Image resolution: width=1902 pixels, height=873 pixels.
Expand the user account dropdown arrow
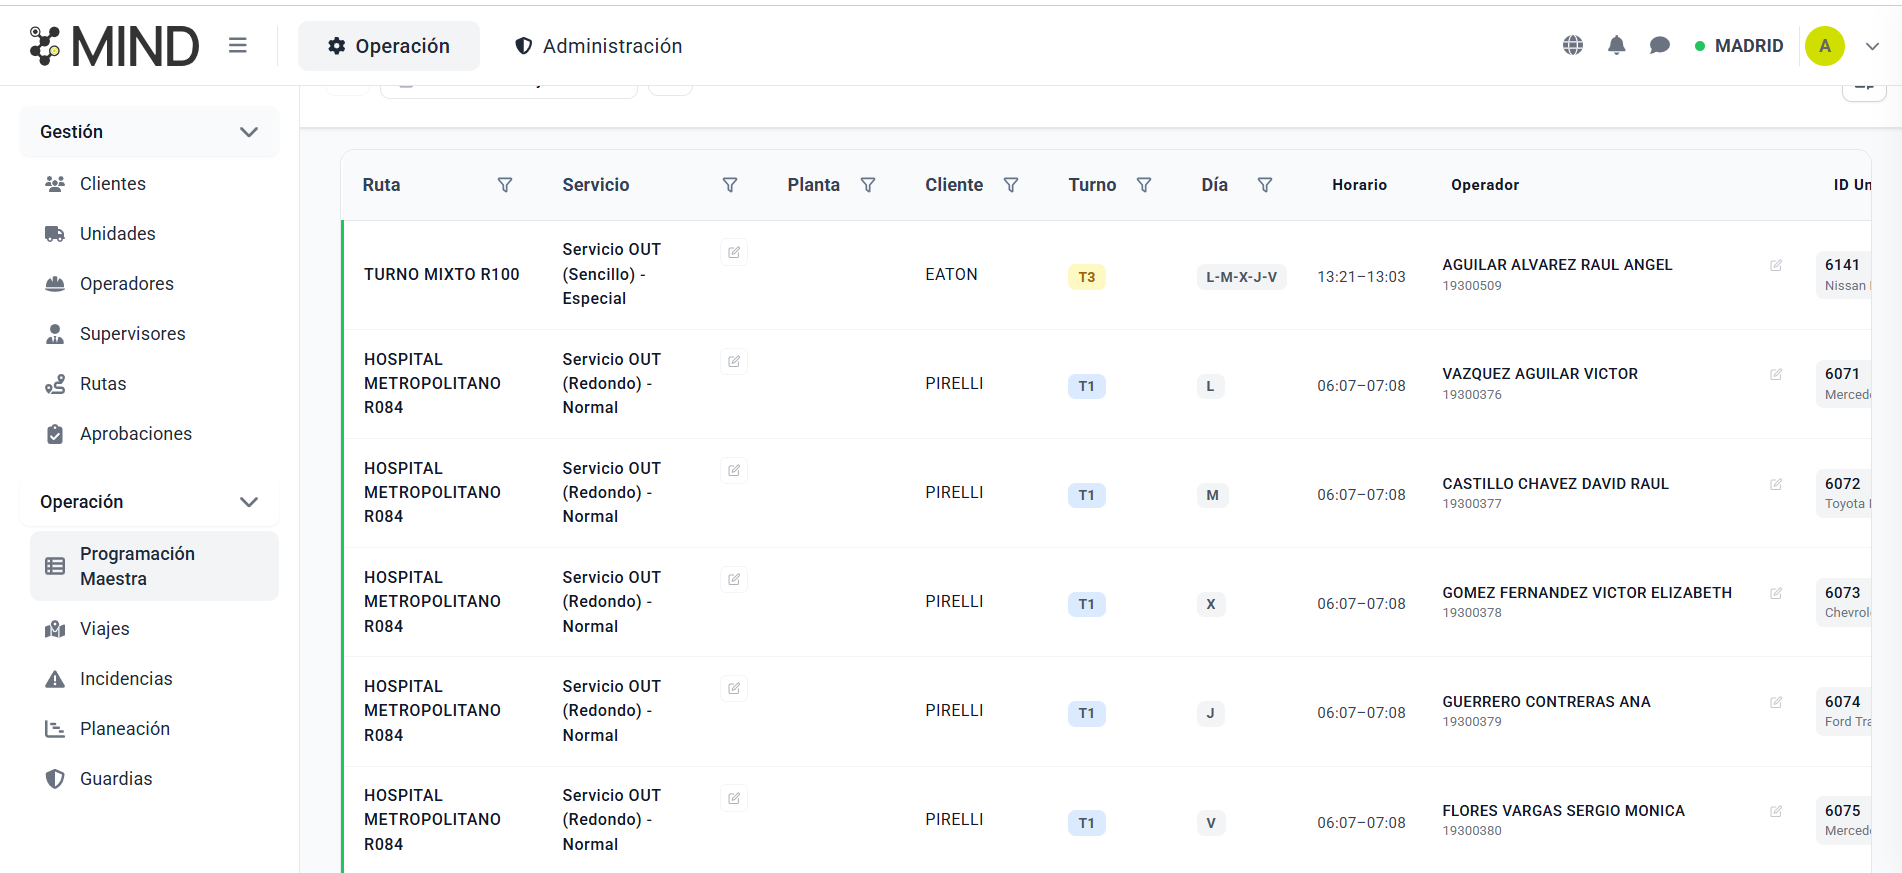click(x=1873, y=46)
